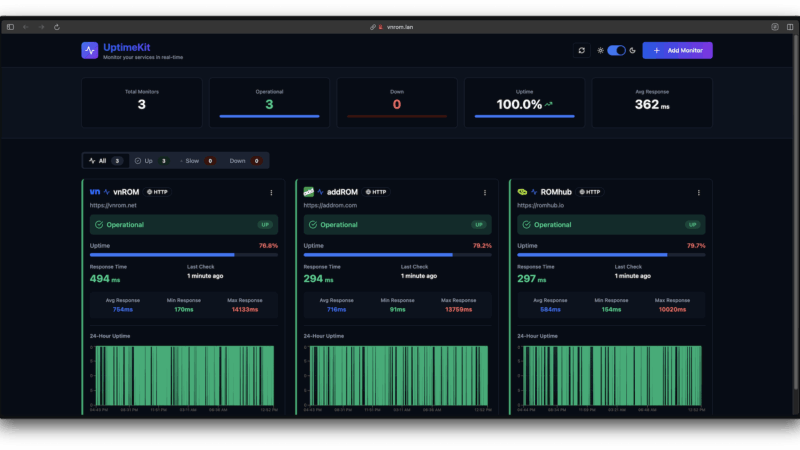Open the addROM three-dot options menu

pyautogui.click(x=485, y=192)
